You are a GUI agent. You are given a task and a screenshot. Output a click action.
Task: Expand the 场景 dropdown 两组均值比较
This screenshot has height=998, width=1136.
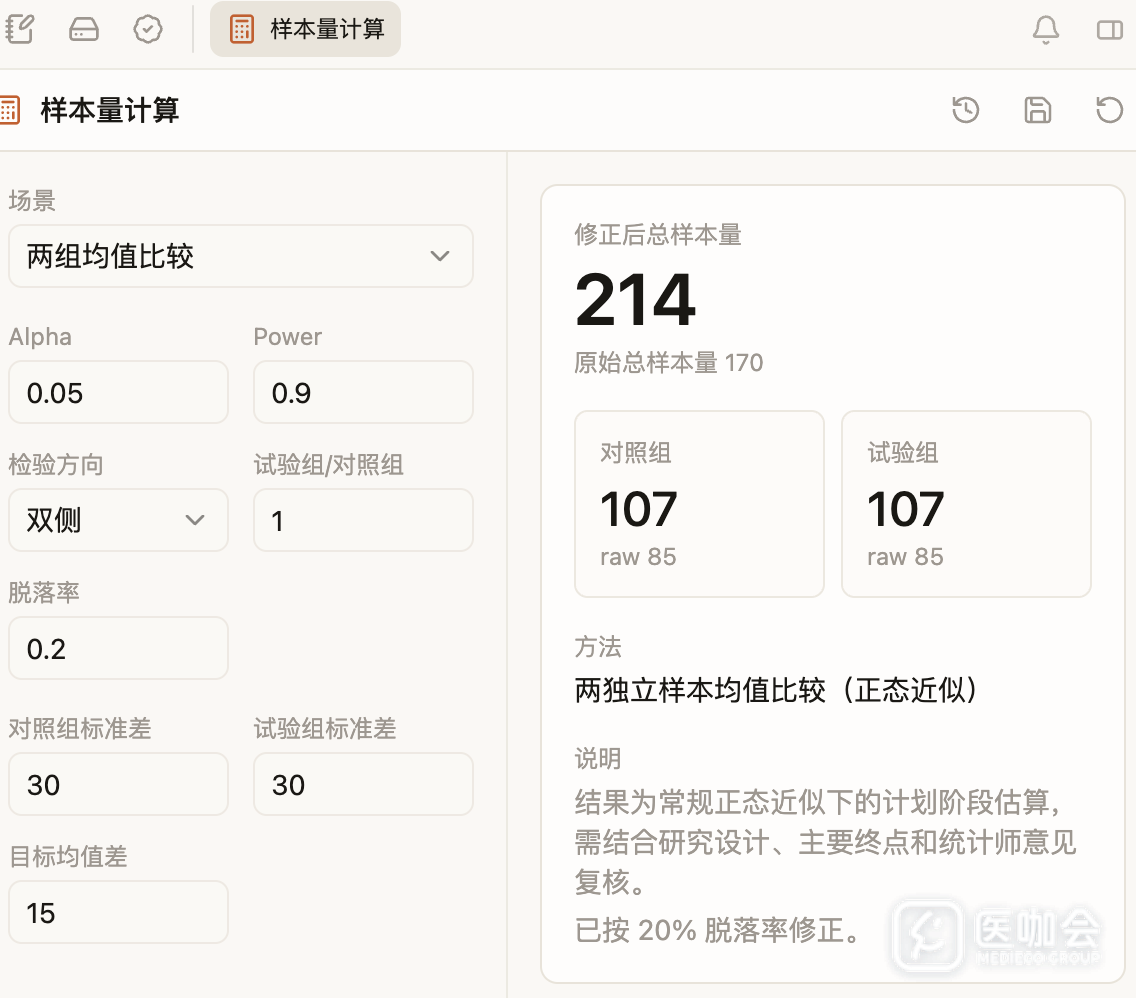click(241, 256)
